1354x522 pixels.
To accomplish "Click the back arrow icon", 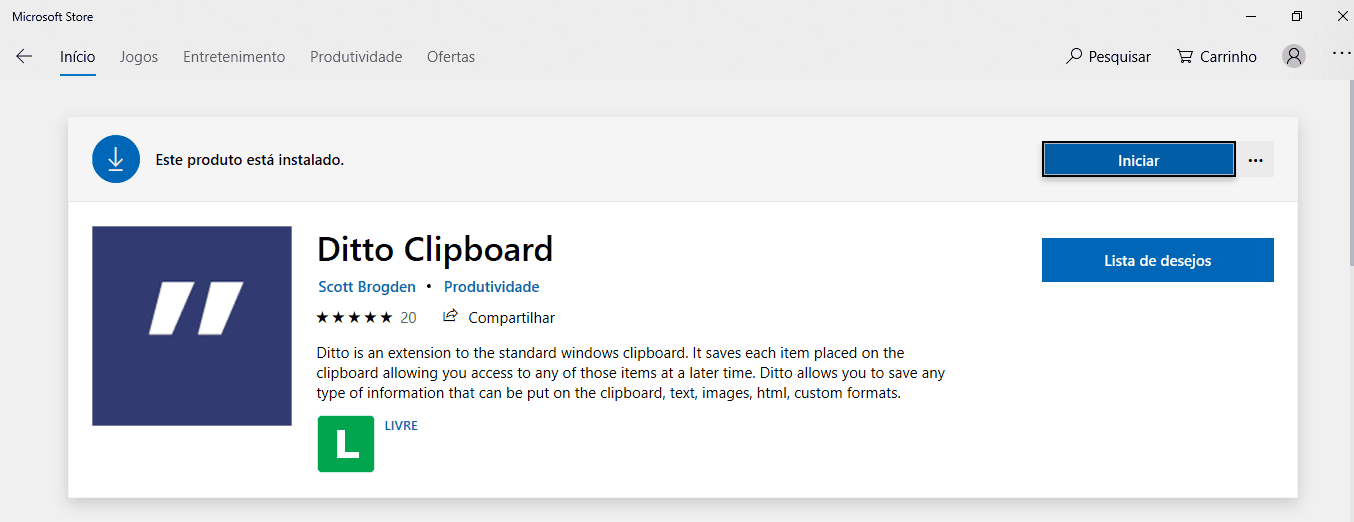I will pyautogui.click(x=24, y=57).
